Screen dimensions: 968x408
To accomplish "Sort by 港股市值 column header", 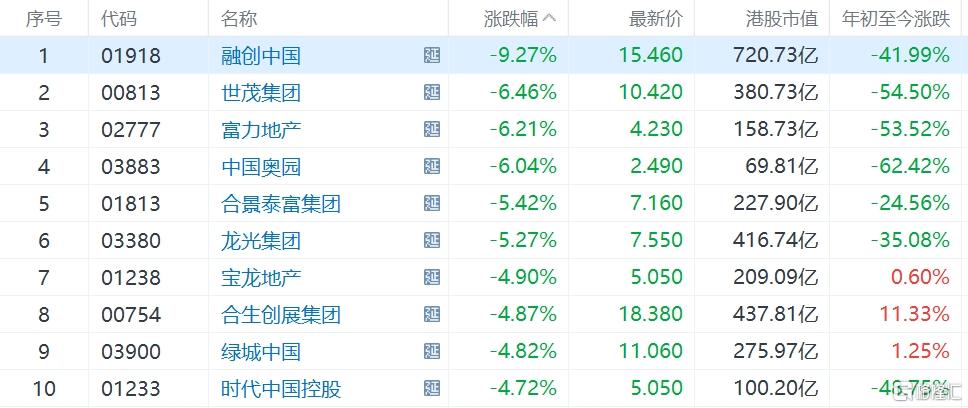I will pos(782,19).
